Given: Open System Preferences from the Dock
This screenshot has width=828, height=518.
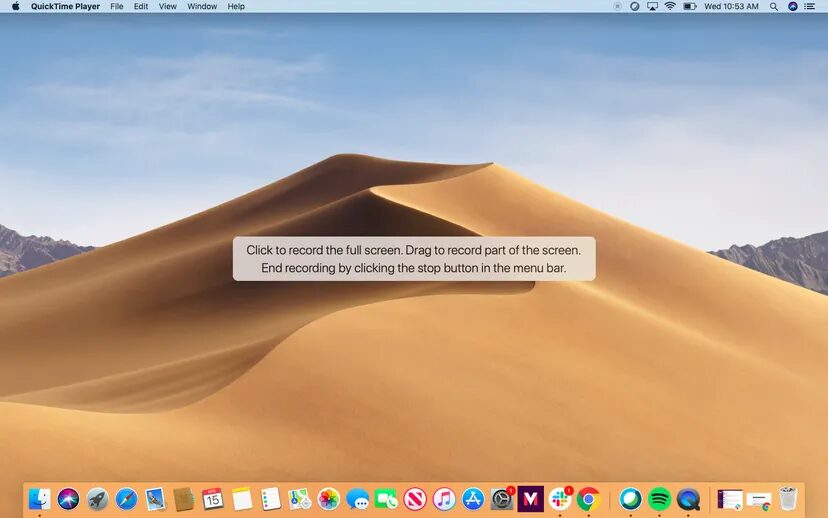Looking at the screenshot, I should (x=502, y=498).
